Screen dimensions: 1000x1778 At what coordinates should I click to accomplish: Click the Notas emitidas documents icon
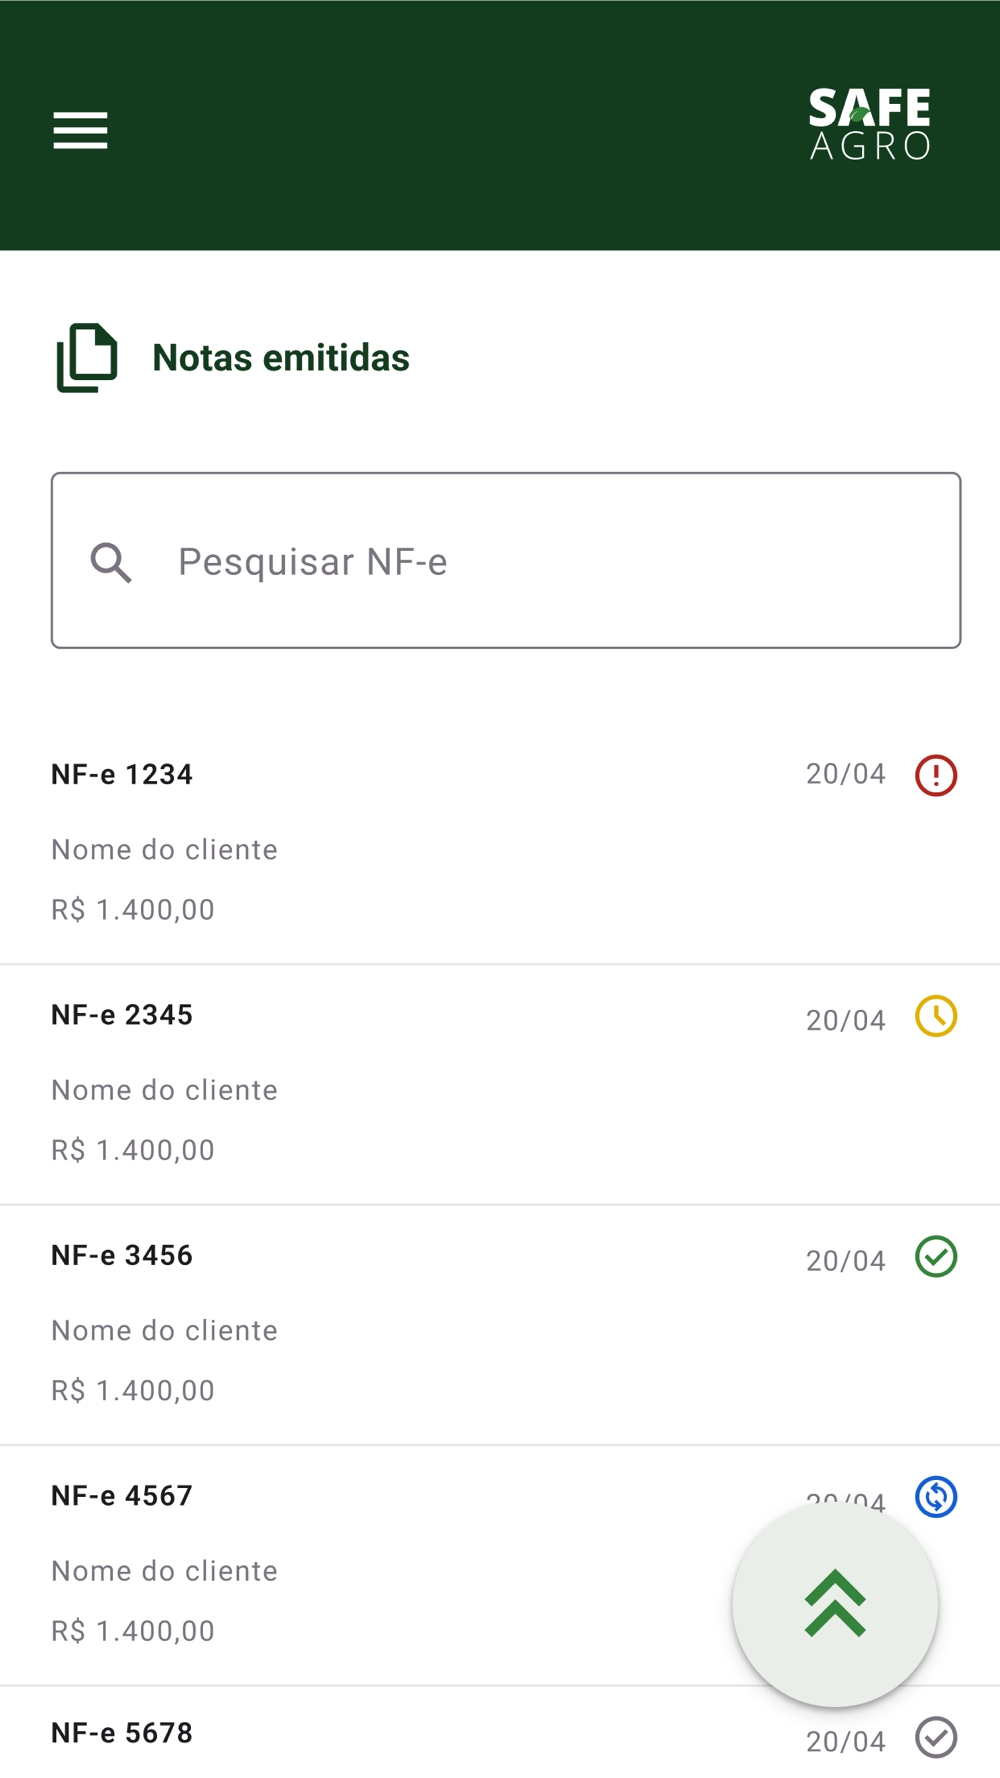(x=87, y=358)
